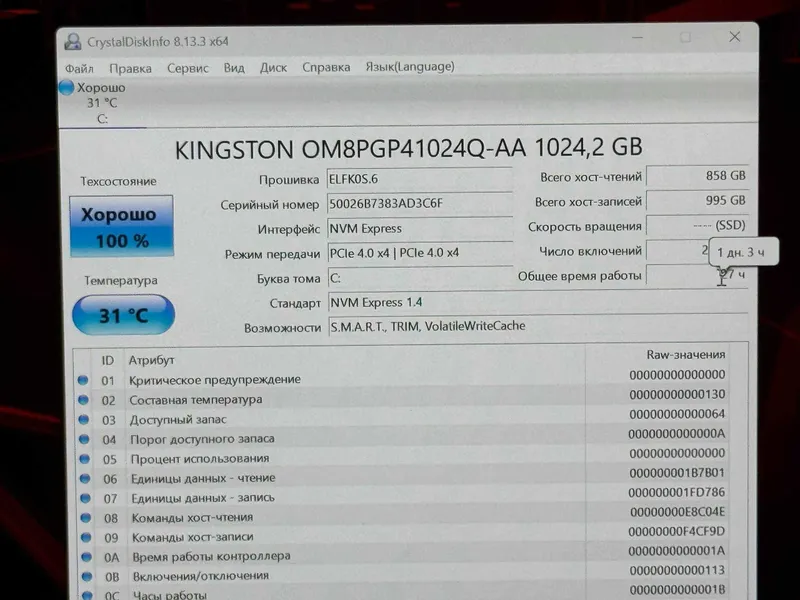The width and height of the screenshot is (800, 600).
Task: Click raw value 00000000000130
Action: 677,394
